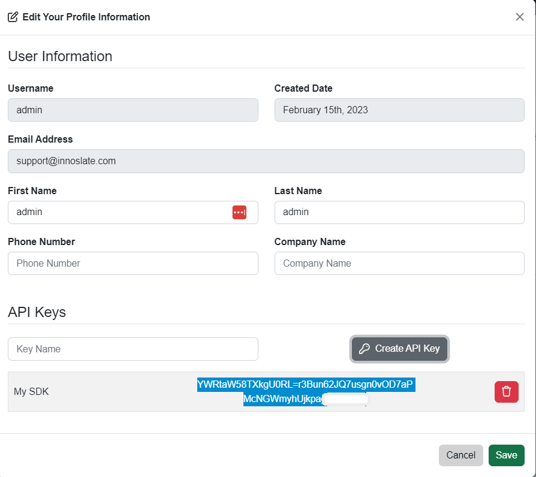Click the edit pencil icon in dialog header

(13, 17)
